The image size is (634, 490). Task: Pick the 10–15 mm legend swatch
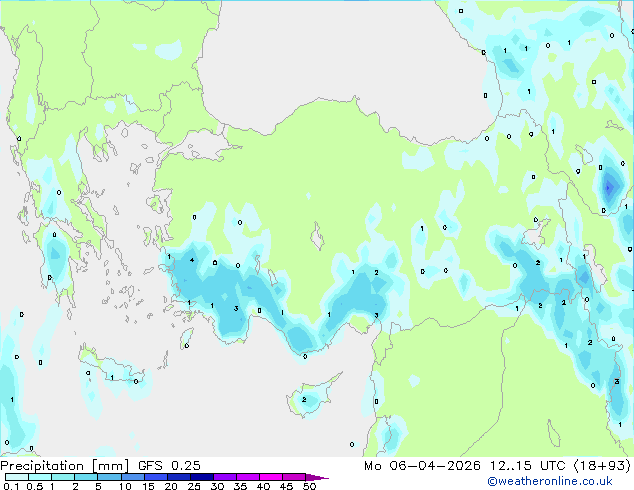[132, 477]
